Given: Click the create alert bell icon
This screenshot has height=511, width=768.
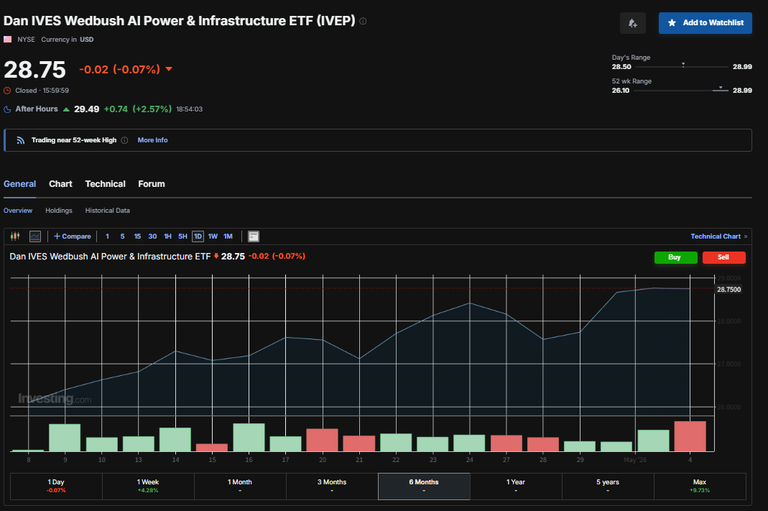Looking at the screenshot, I should click(x=632, y=23).
